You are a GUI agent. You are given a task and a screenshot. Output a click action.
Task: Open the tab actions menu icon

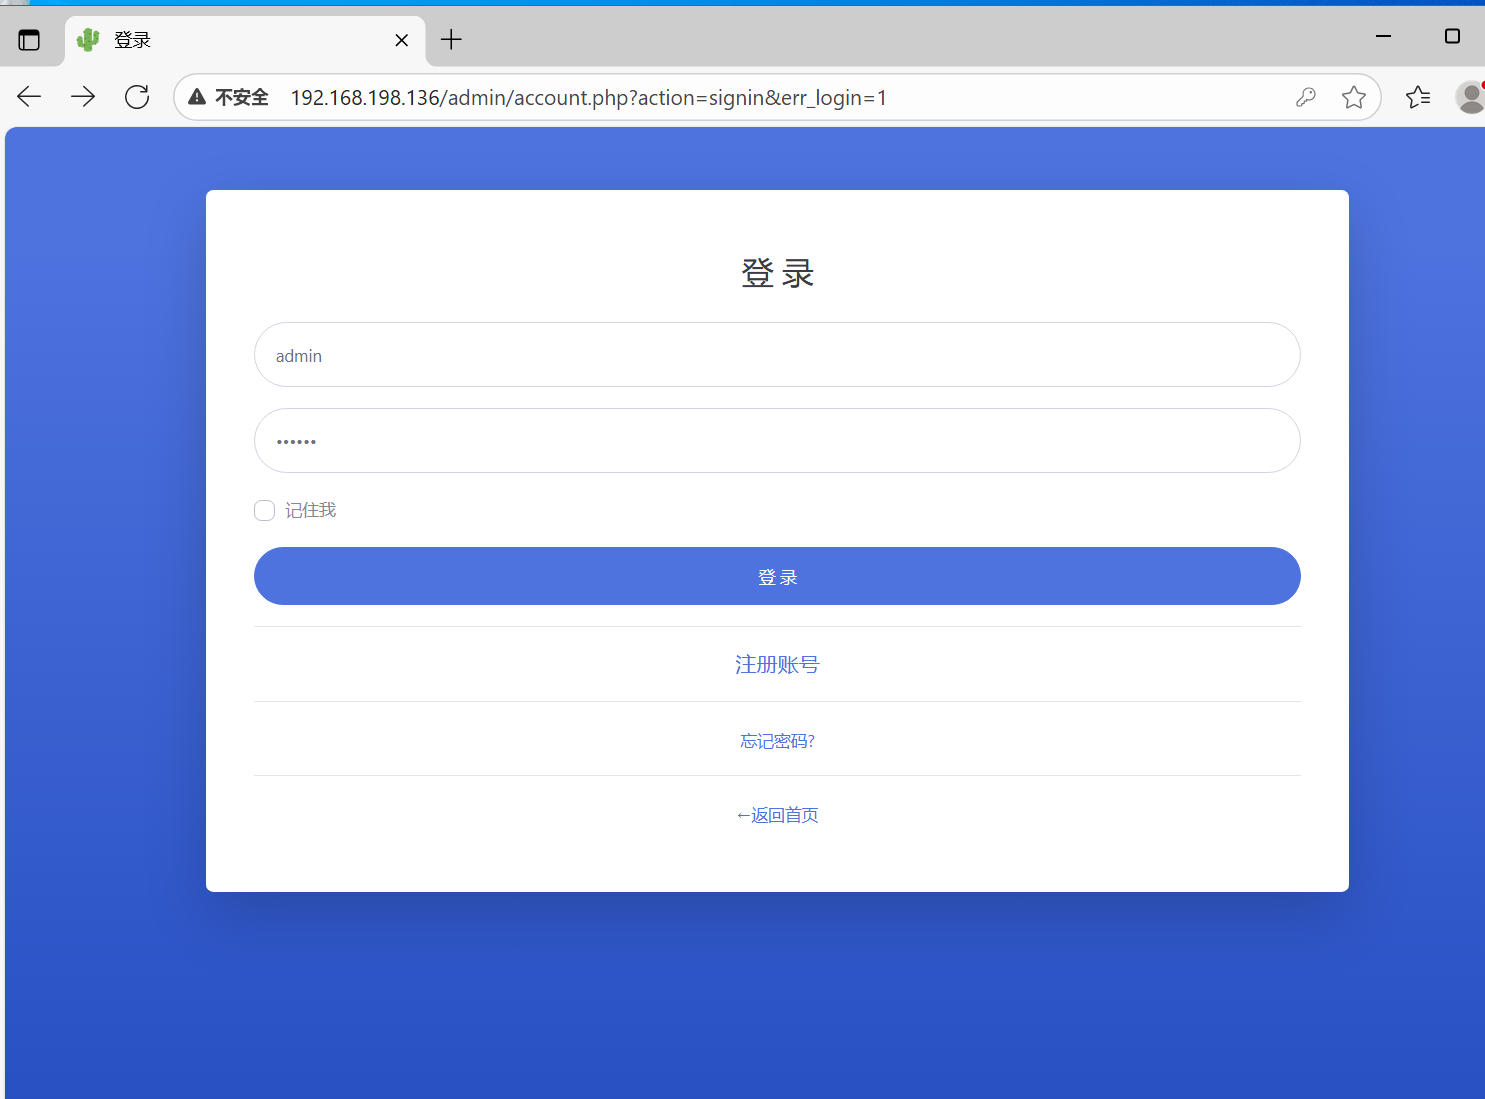[x=29, y=40]
